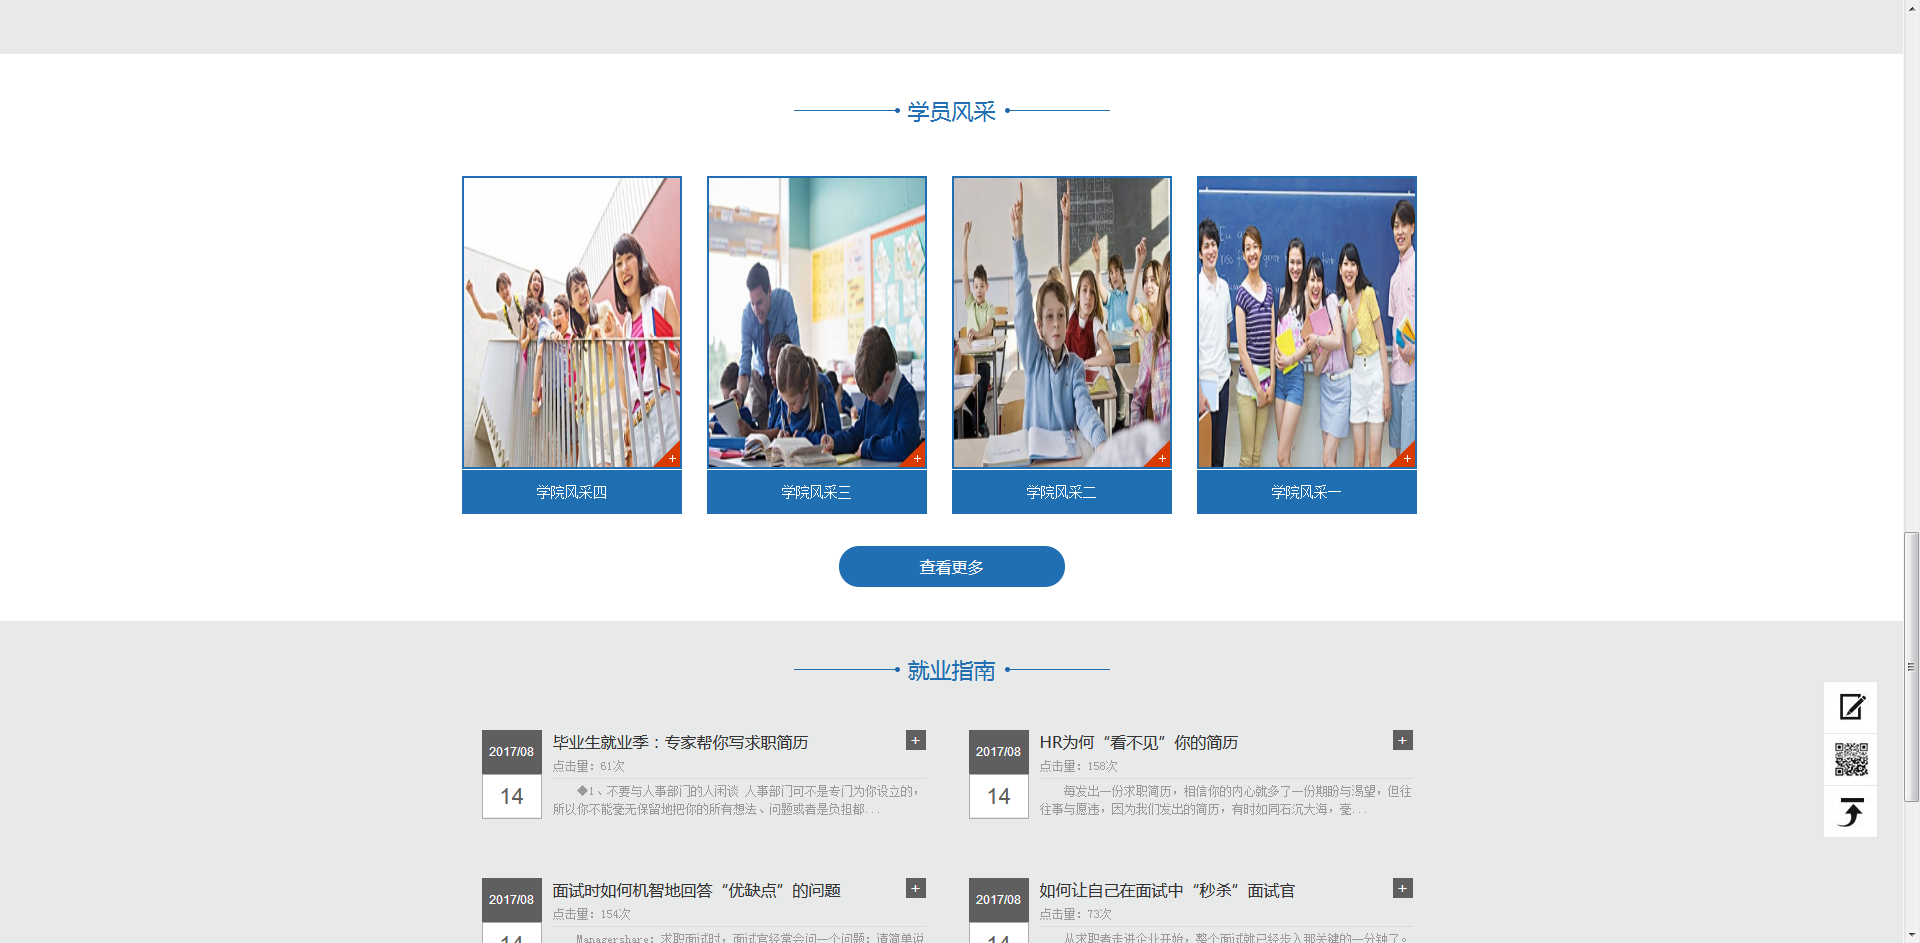Click the back-to-top arrow icon
Image resolution: width=1920 pixels, height=943 pixels.
pyautogui.click(x=1850, y=812)
